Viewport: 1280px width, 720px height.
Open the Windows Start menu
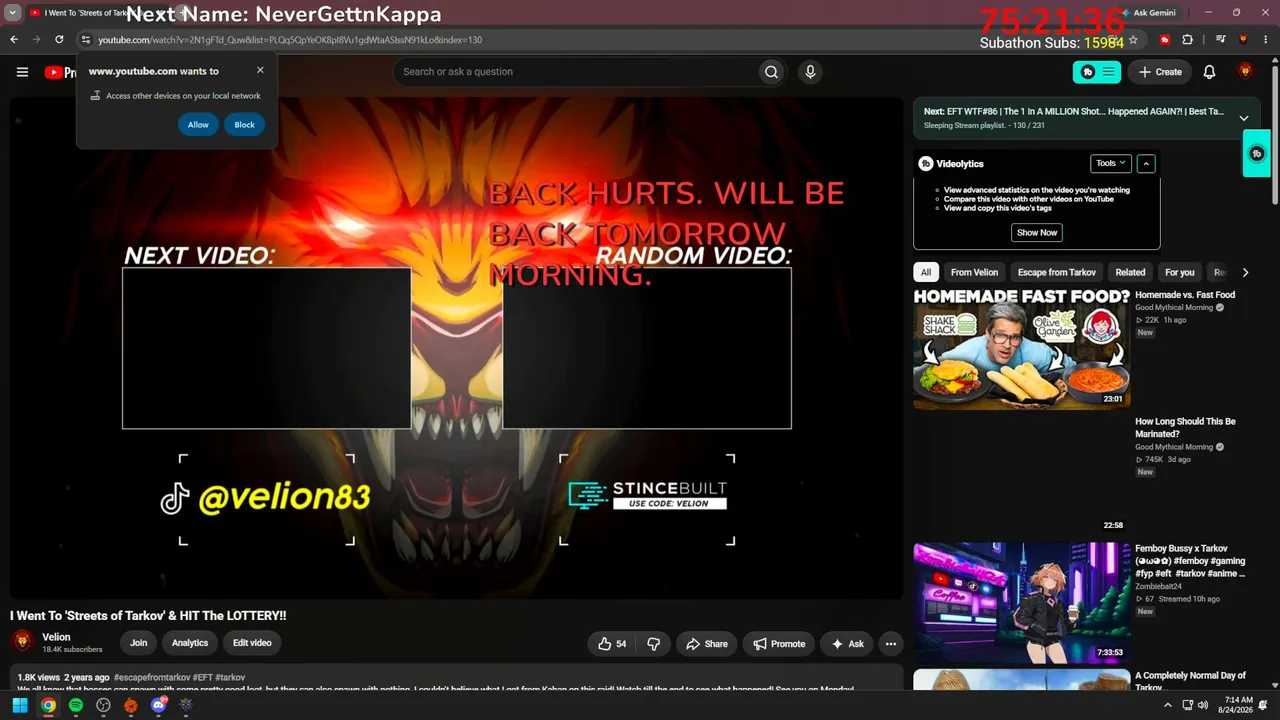click(19, 705)
